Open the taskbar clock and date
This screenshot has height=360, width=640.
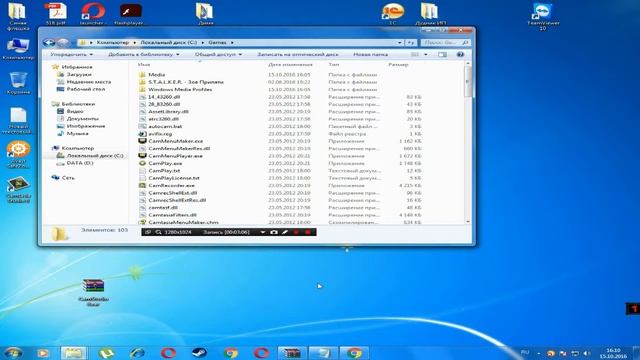click(613, 353)
